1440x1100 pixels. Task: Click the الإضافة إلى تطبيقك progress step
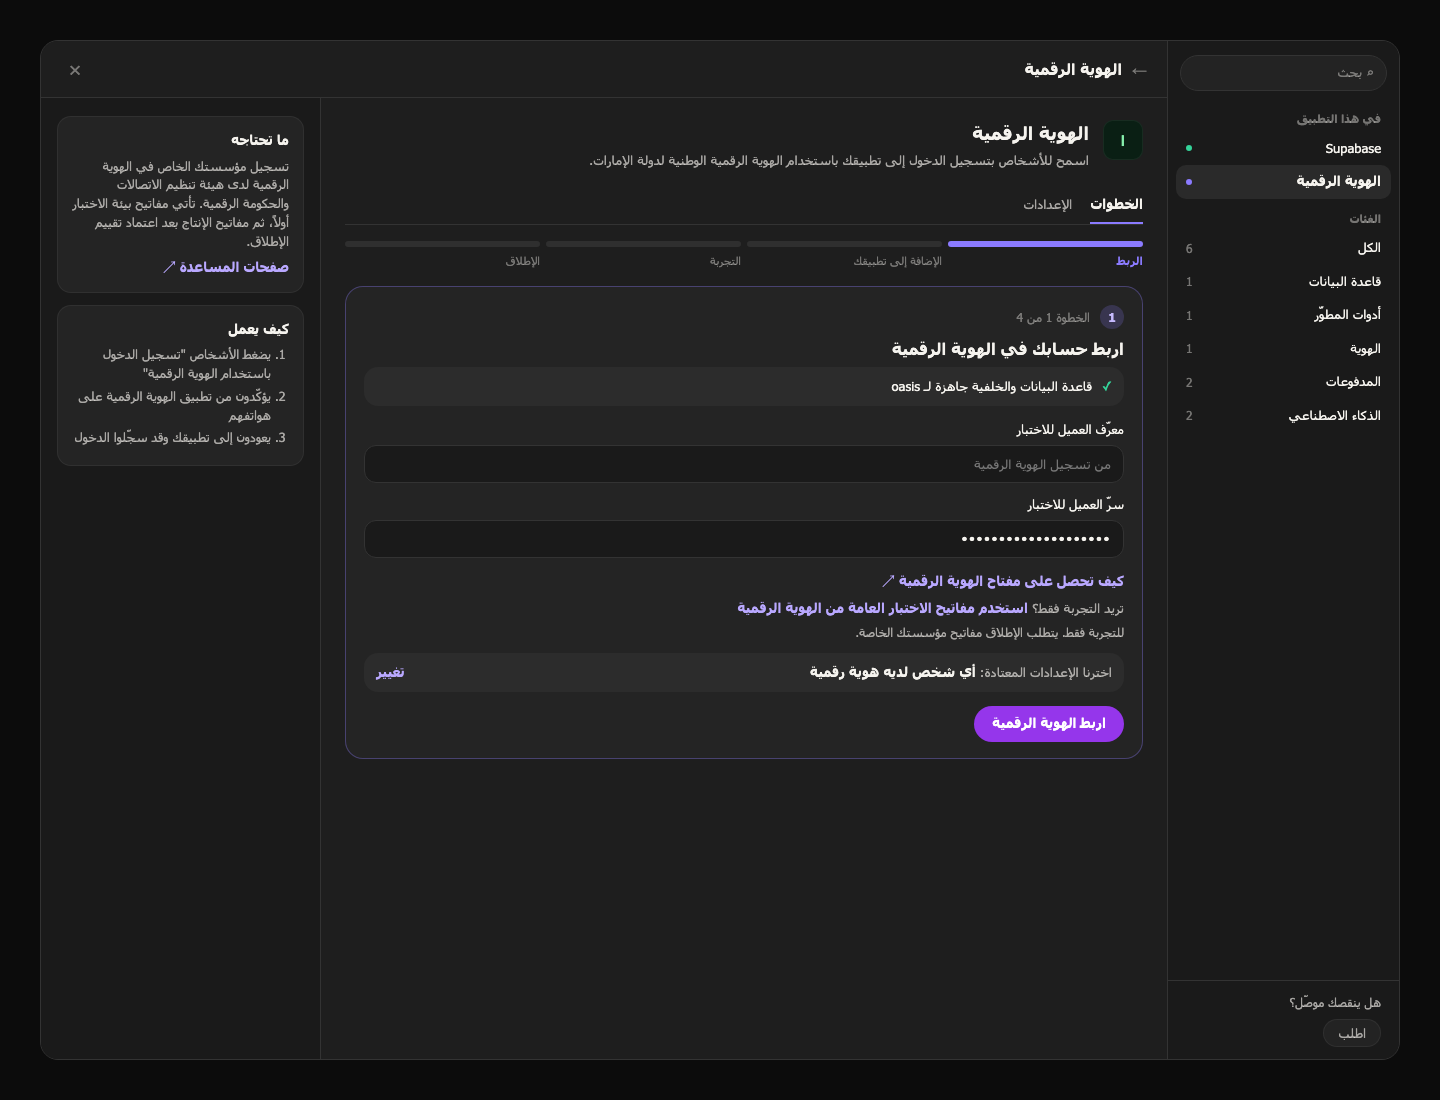click(x=844, y=254)
